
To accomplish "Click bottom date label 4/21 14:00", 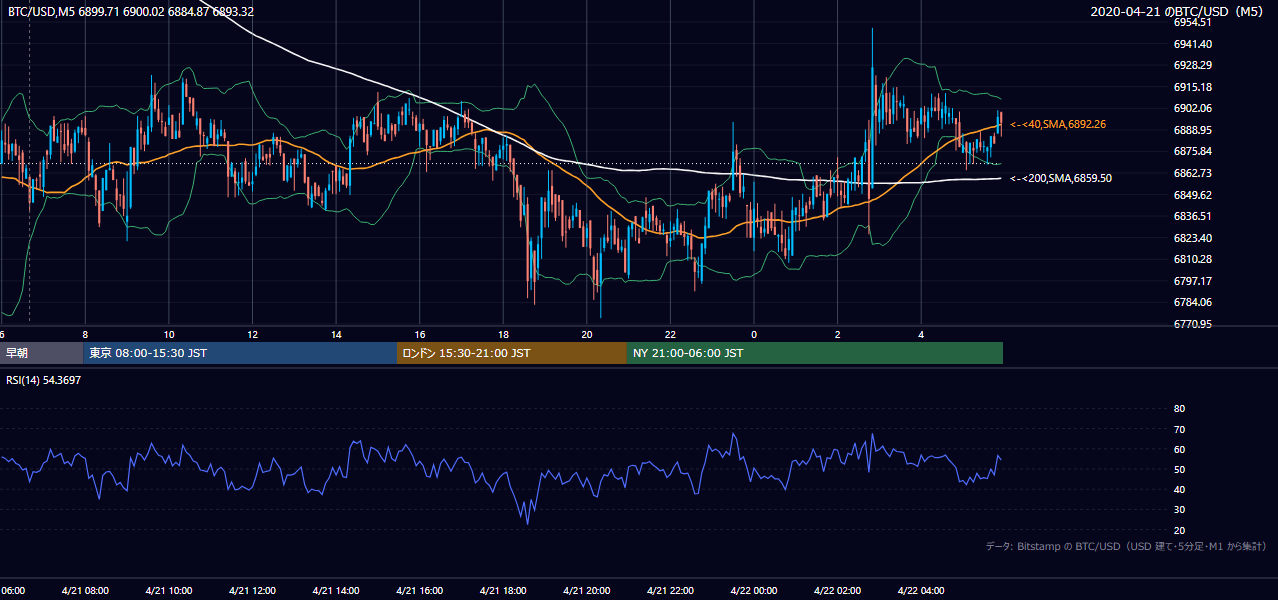I will (x=335, y=590).
